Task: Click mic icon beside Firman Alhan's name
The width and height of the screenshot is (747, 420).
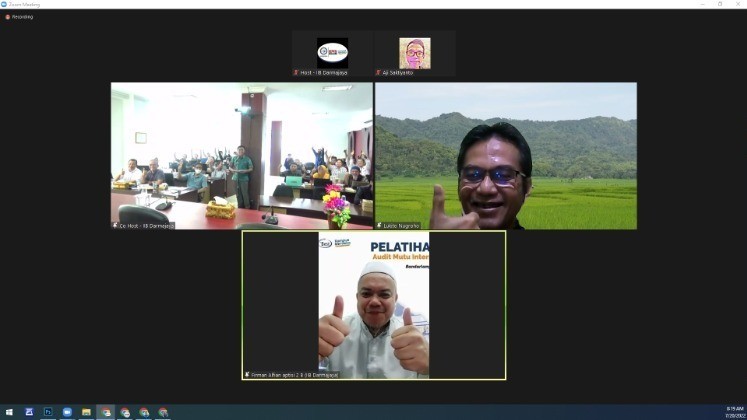Action: tap(247, 374)
